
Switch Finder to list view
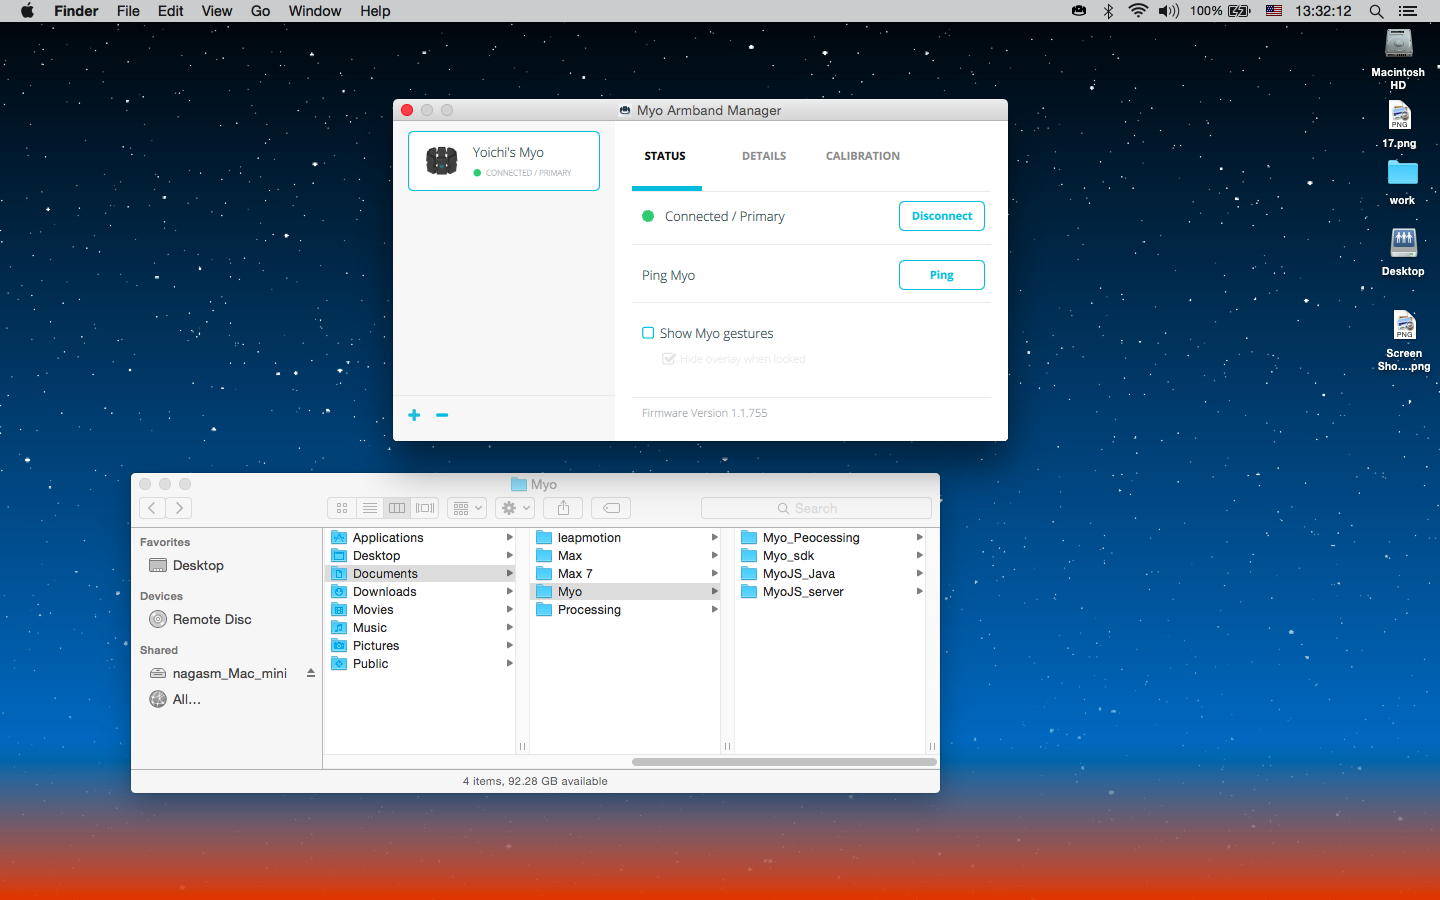(370, 508)
